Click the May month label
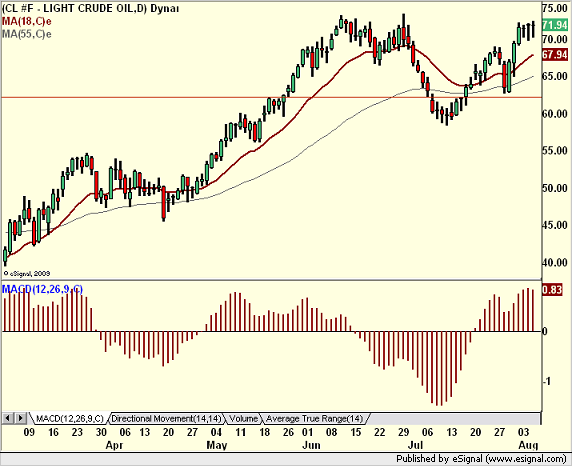 pyautogui.click(x=217, y=446)
